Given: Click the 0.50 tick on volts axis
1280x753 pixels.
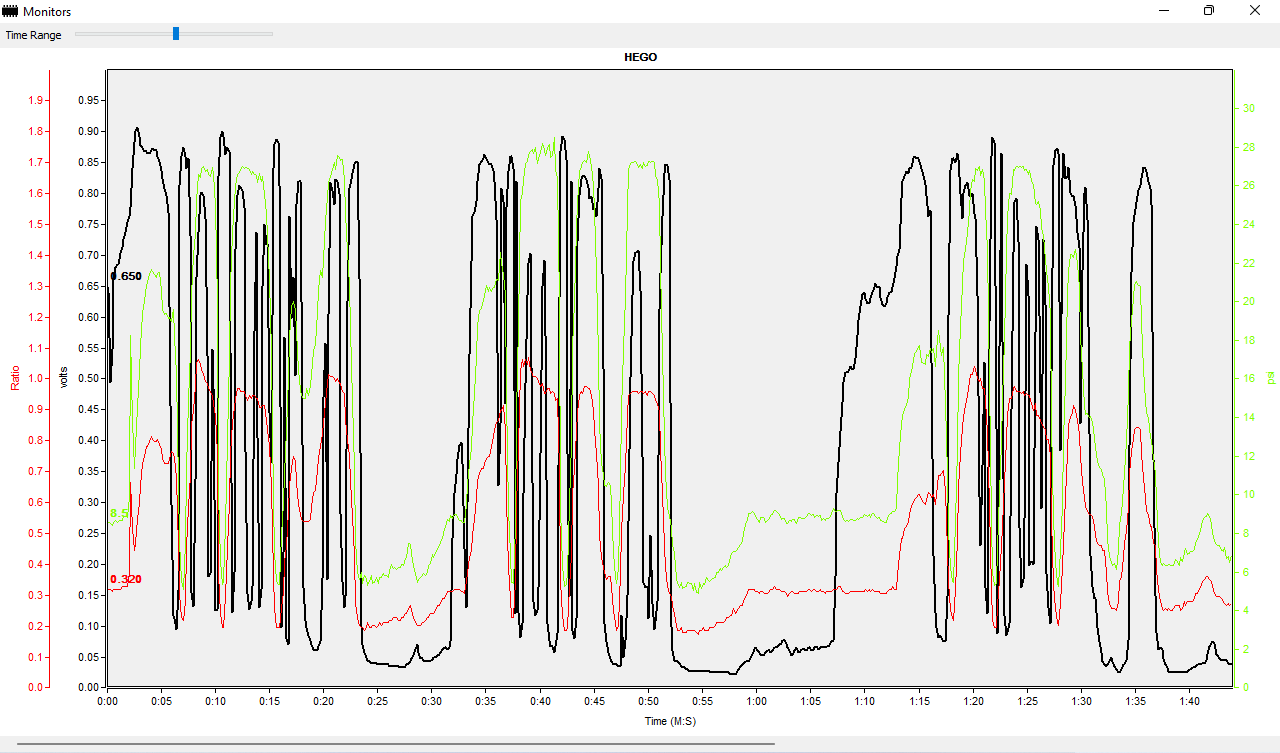Looking at the screenshot, I should click(x=90, y=379).
